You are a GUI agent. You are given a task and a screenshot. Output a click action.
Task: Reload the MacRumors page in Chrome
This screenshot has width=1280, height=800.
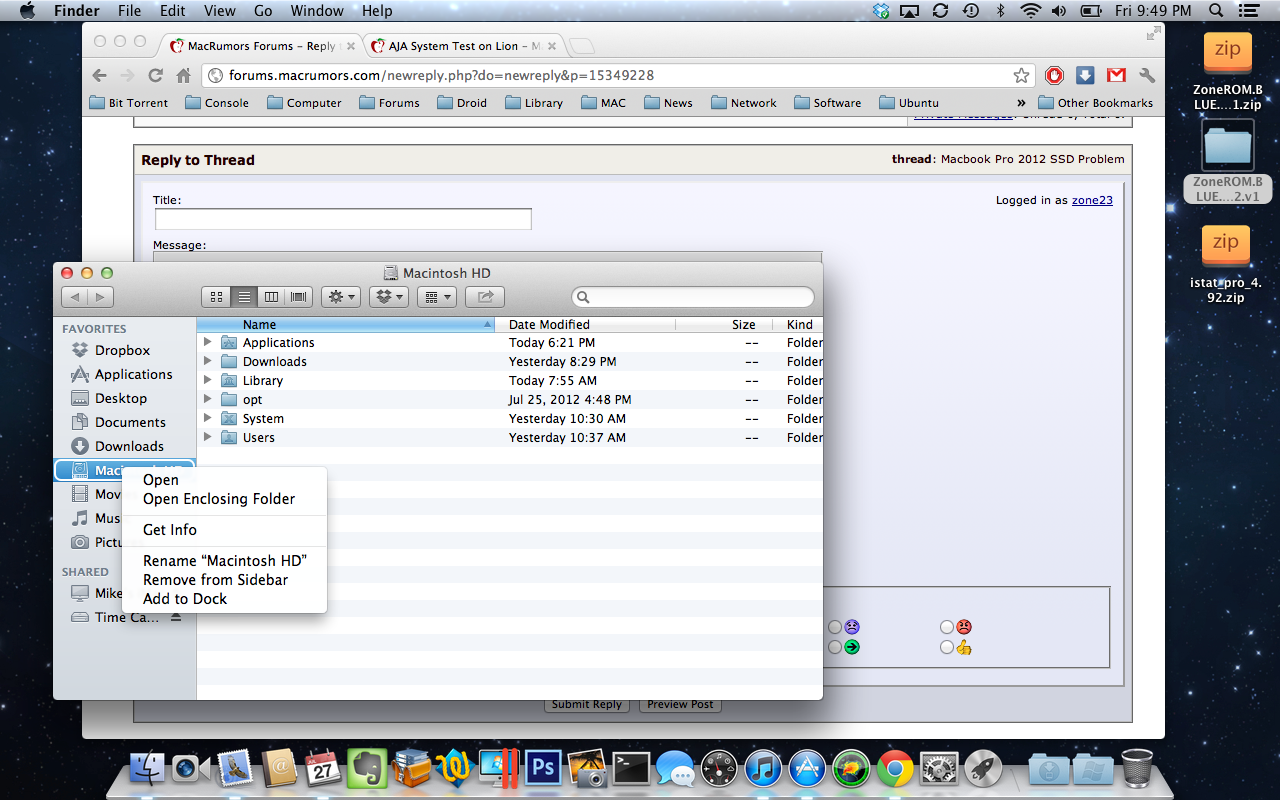[x=155, y=75]
